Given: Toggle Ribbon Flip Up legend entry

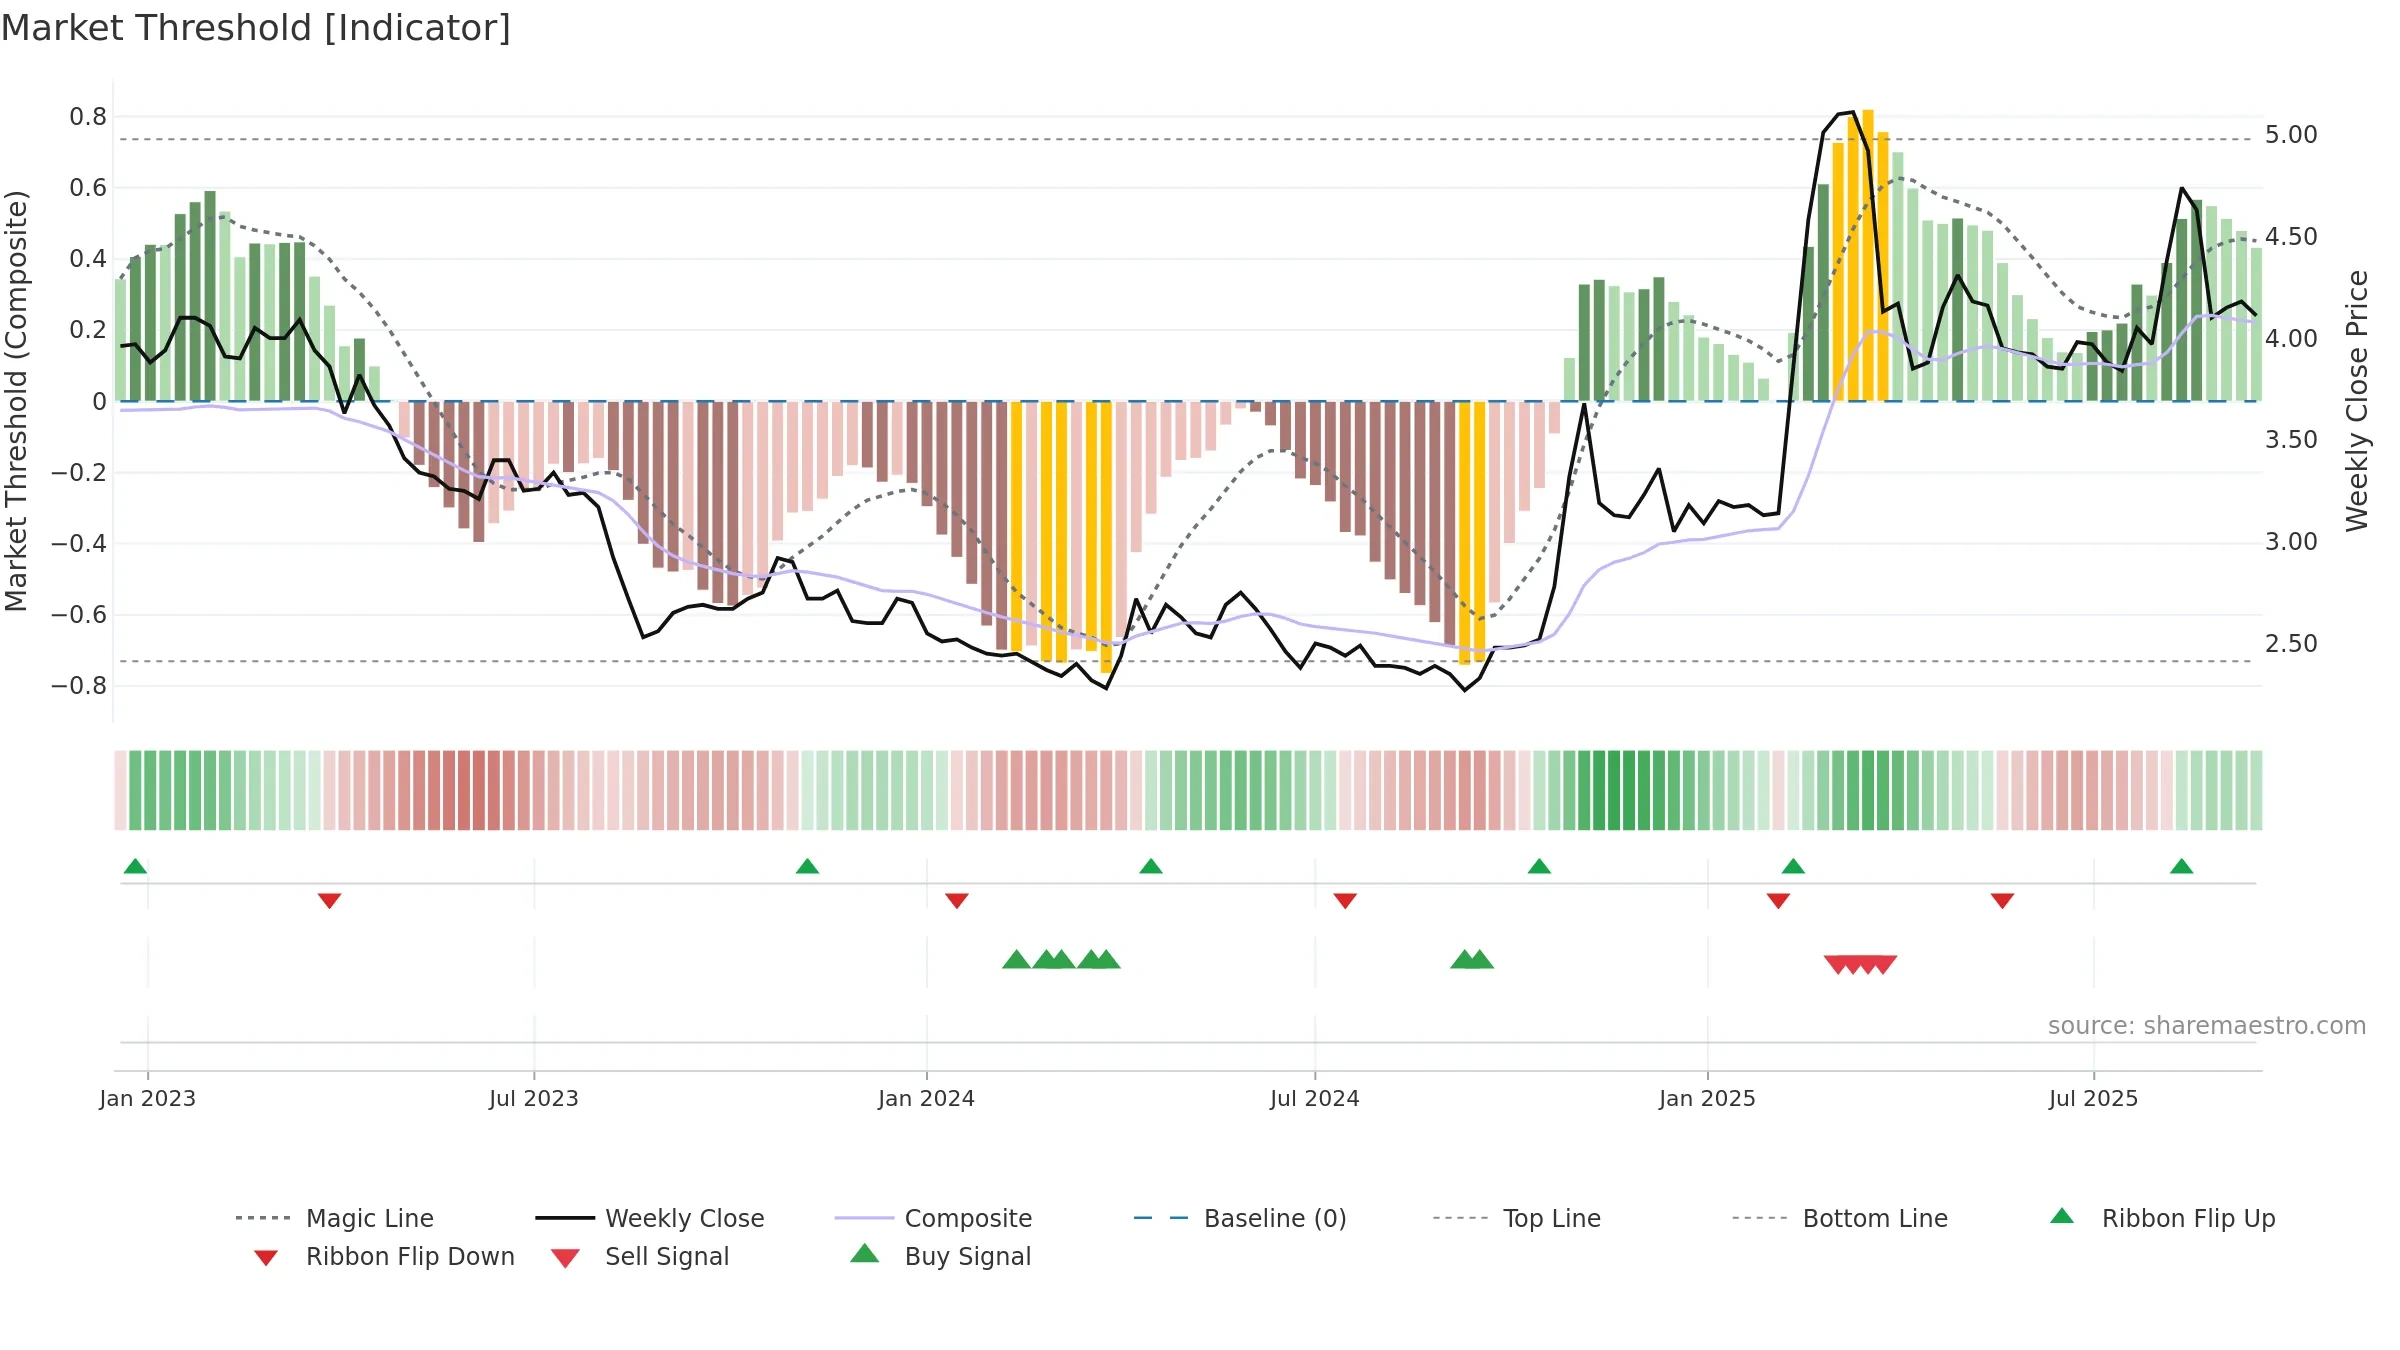Looking at the screenshot, I should (2162, 1218).
